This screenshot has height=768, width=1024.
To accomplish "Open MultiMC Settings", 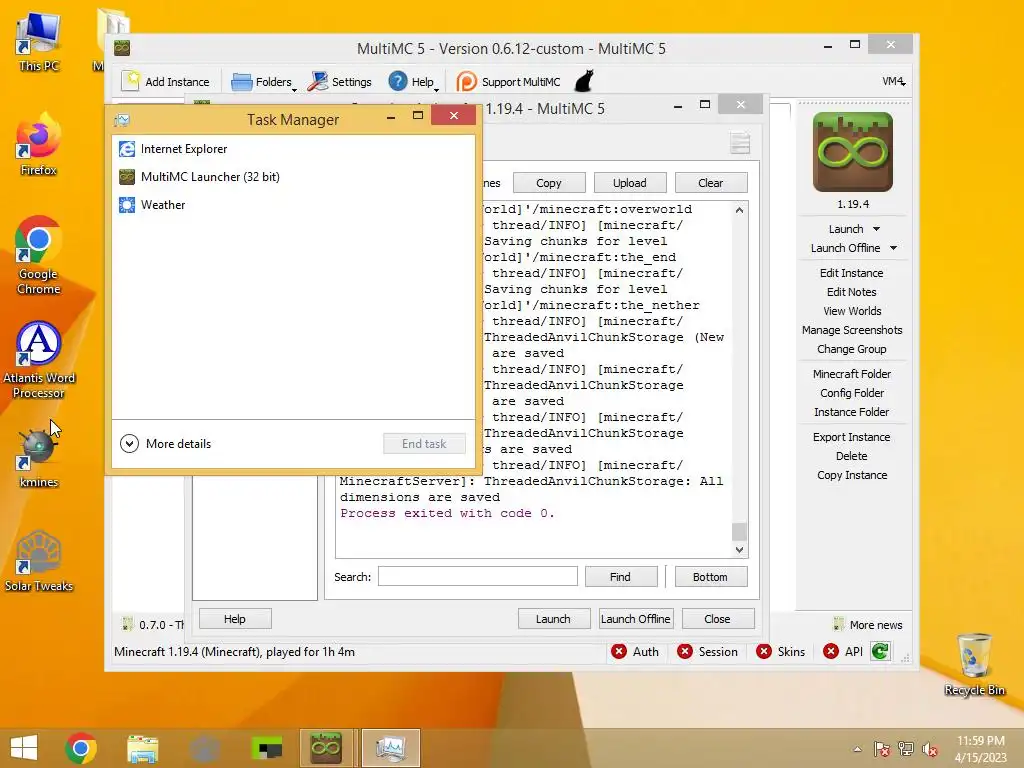I will (x=340, y=82).
